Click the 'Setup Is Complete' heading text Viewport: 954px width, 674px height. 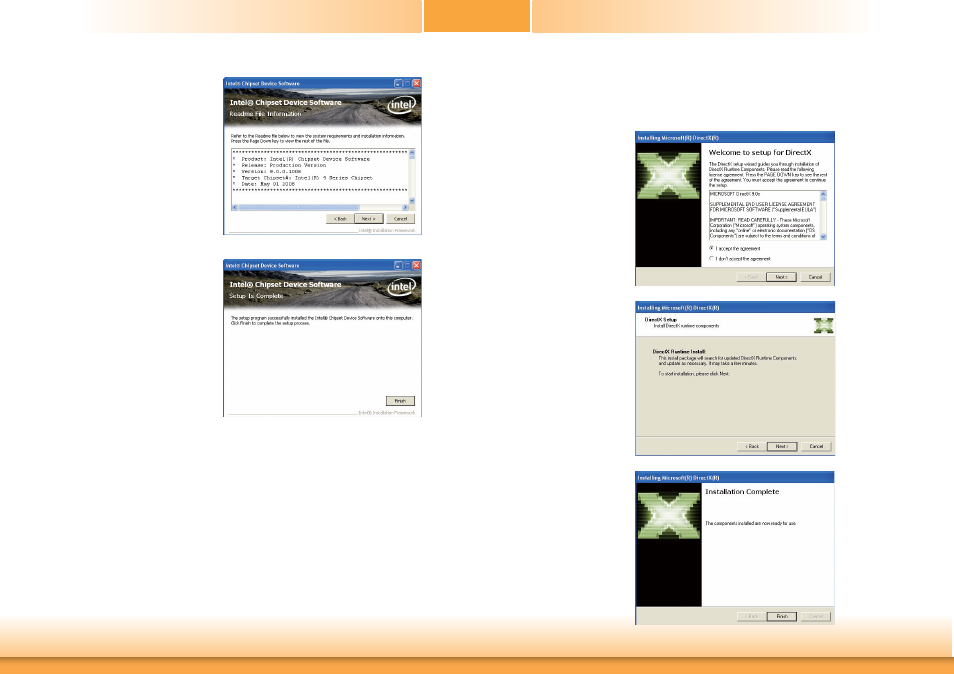(256, 296)
